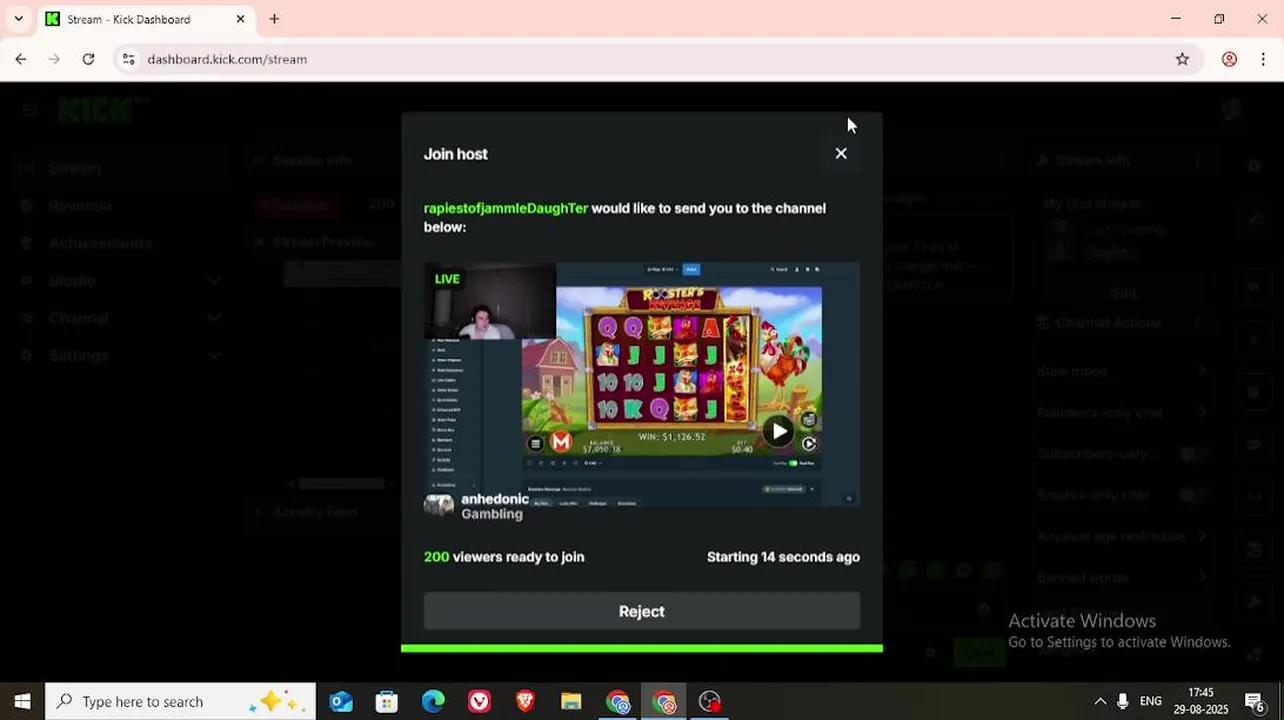
Task: Expand the Settings sidebar section
Action: pyautogui.click(x=120, y=356)
